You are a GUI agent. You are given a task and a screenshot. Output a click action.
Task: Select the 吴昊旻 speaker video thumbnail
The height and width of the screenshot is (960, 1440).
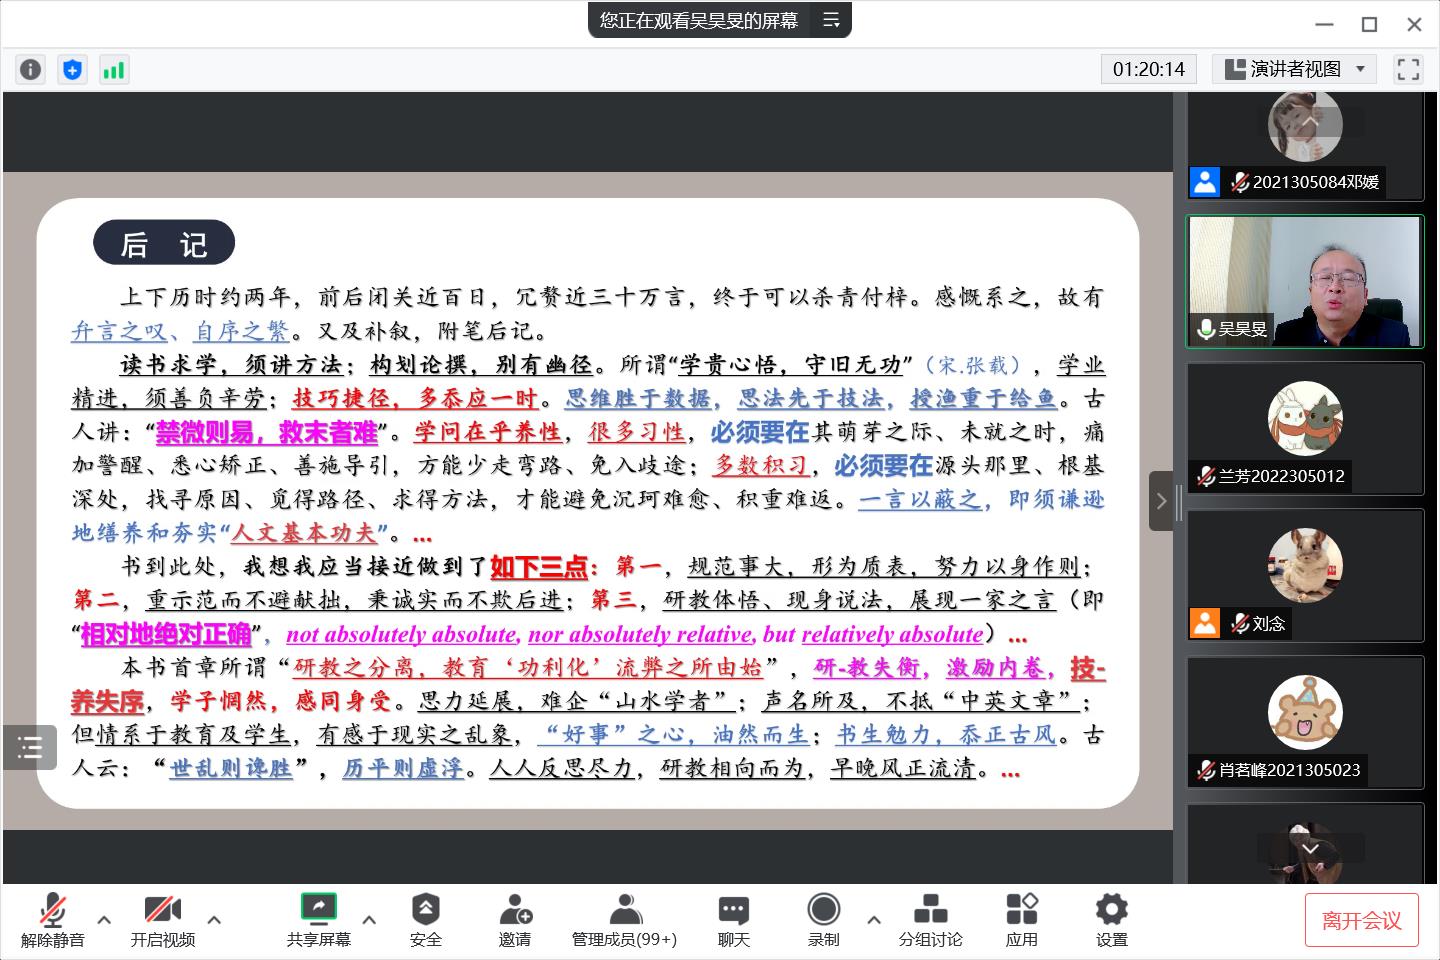pos(1304,281)
